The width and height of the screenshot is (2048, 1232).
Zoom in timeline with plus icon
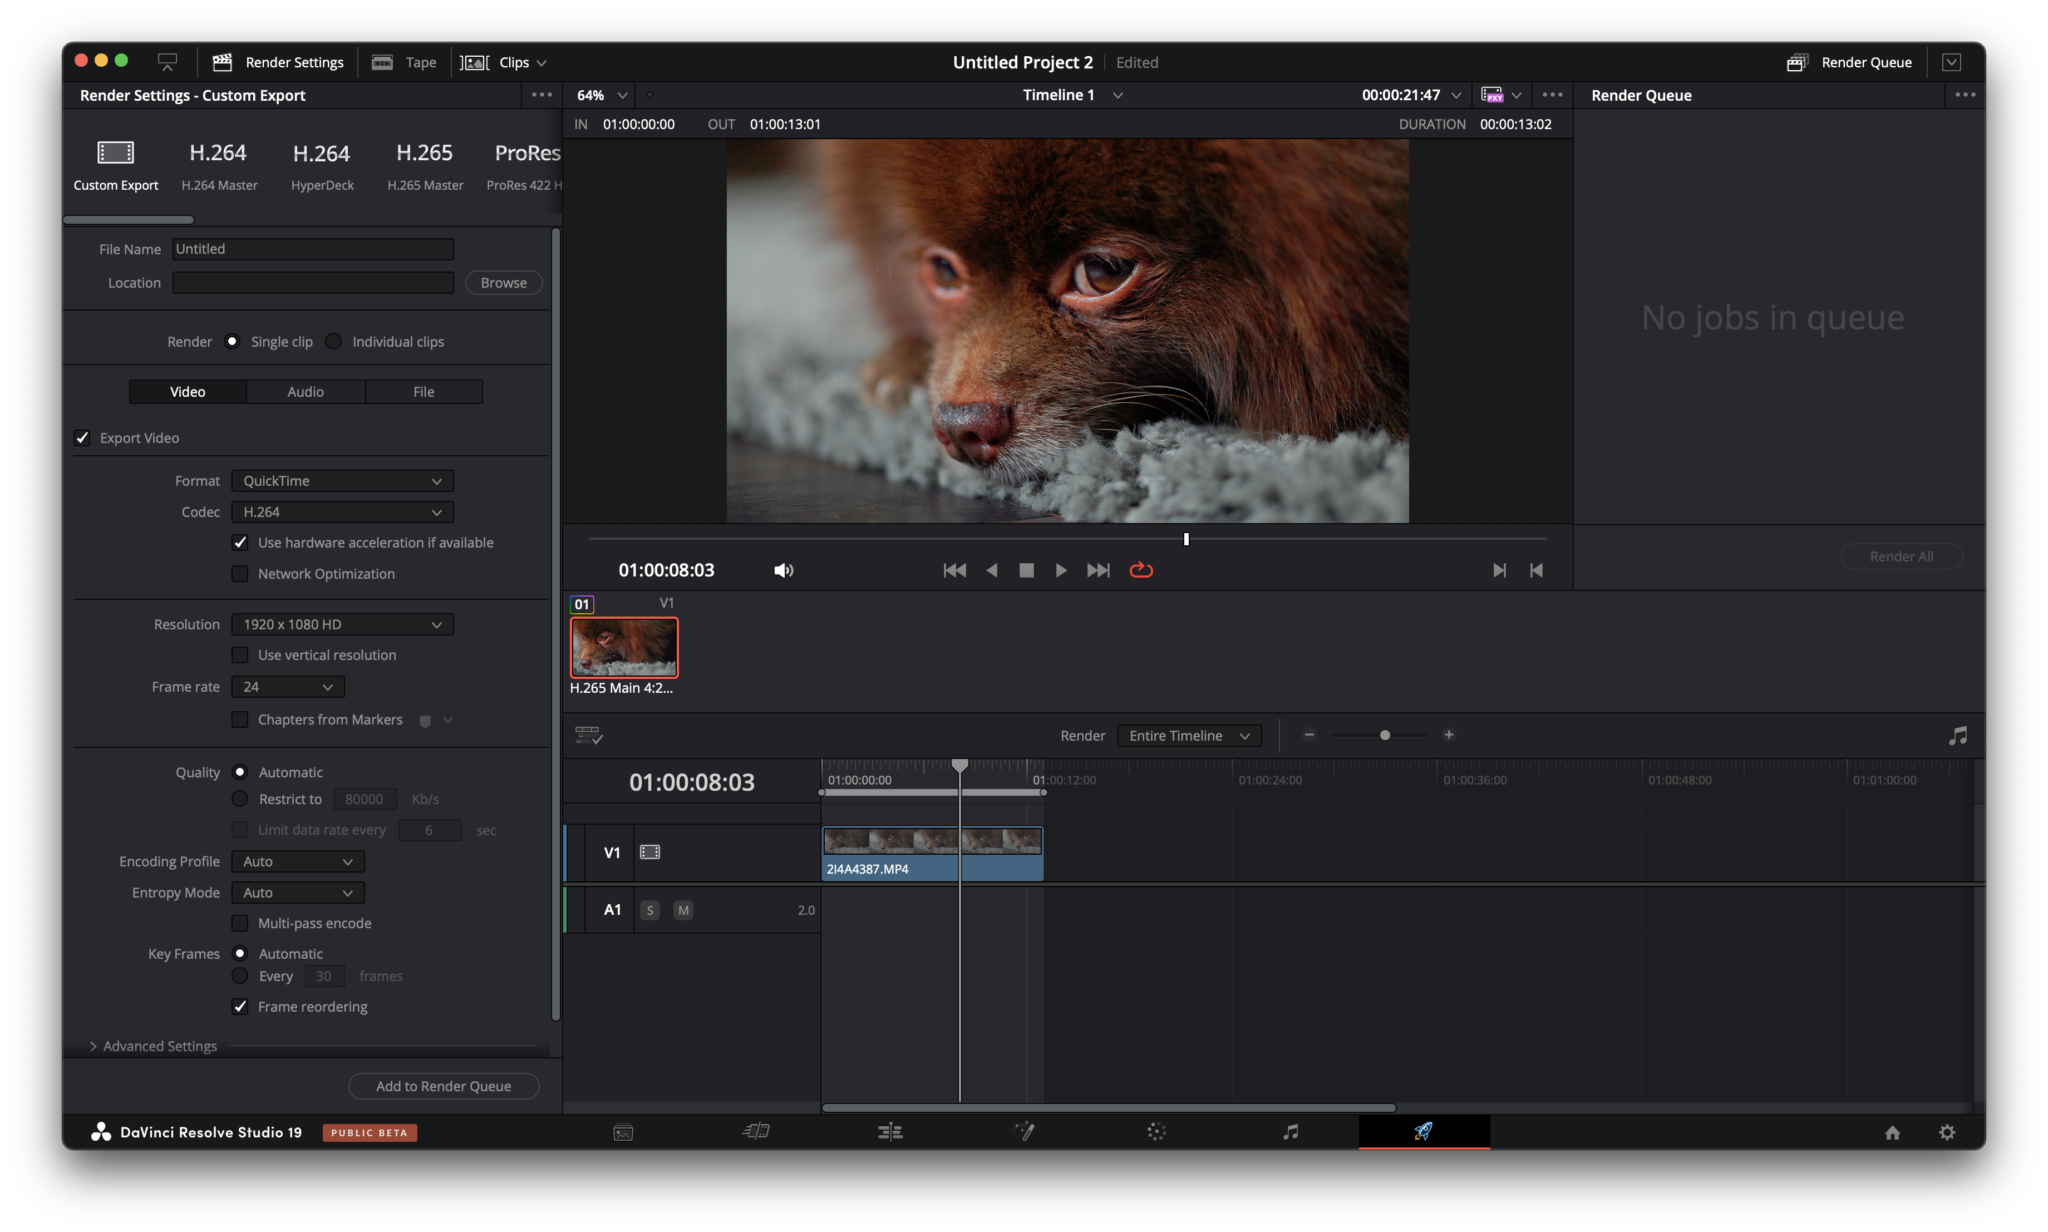(1449, 735)
